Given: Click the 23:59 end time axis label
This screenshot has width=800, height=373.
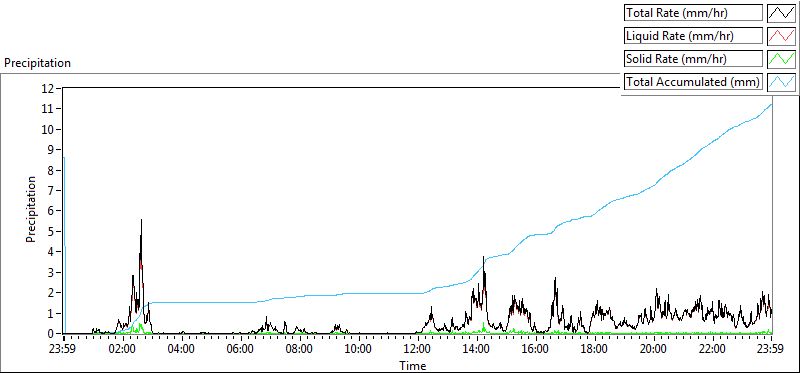Looking at the screenshot, I should [770, 350].
